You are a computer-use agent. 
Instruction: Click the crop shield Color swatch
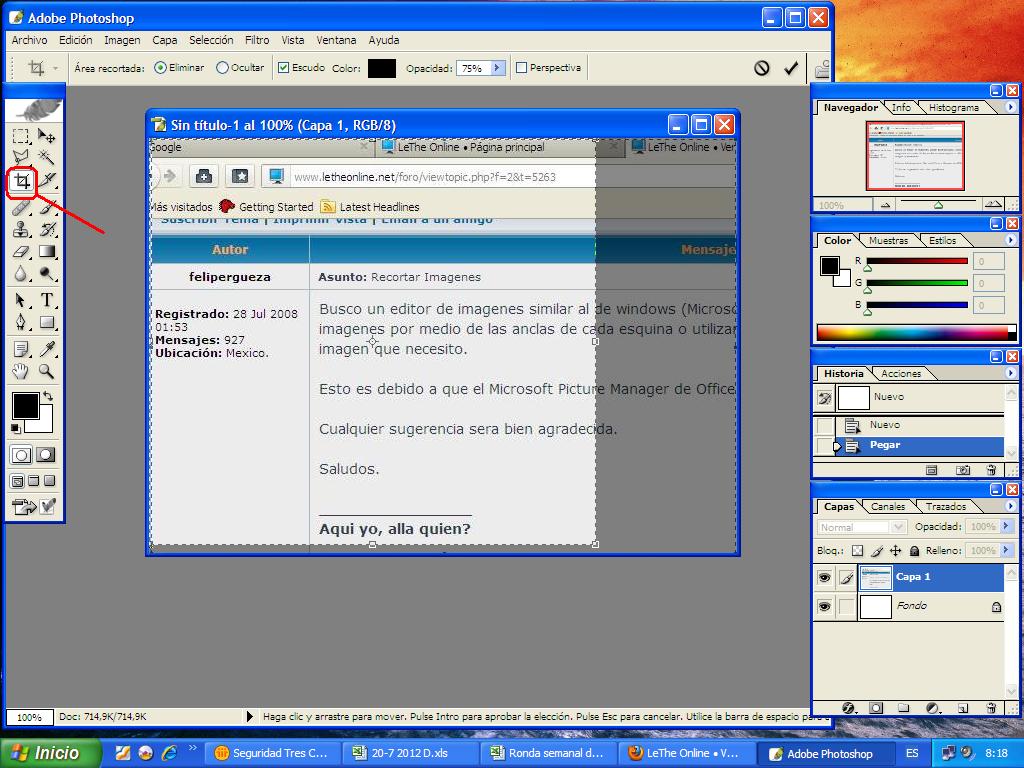(x=382, y=68)
